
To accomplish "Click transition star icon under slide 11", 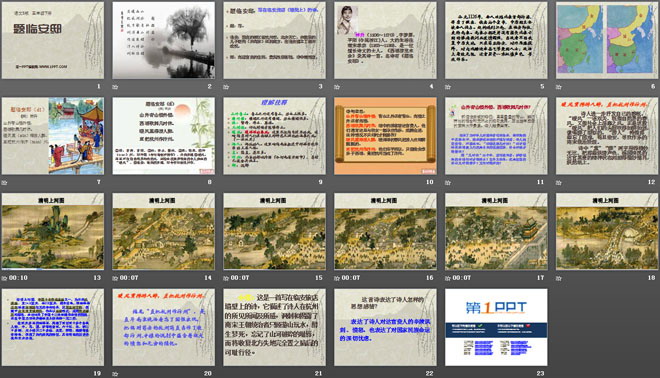I will pos(448,182).
